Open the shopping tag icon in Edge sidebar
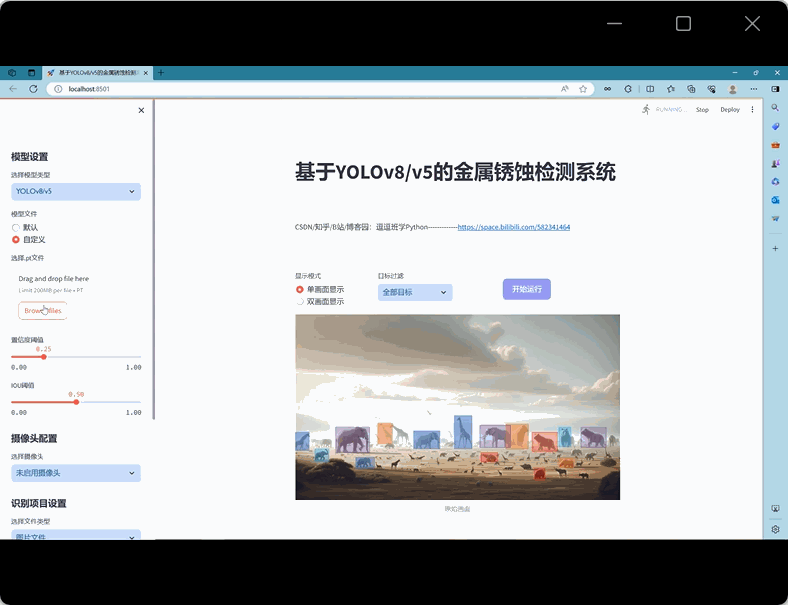Screen dimensions: 788x605 point(775,126)
